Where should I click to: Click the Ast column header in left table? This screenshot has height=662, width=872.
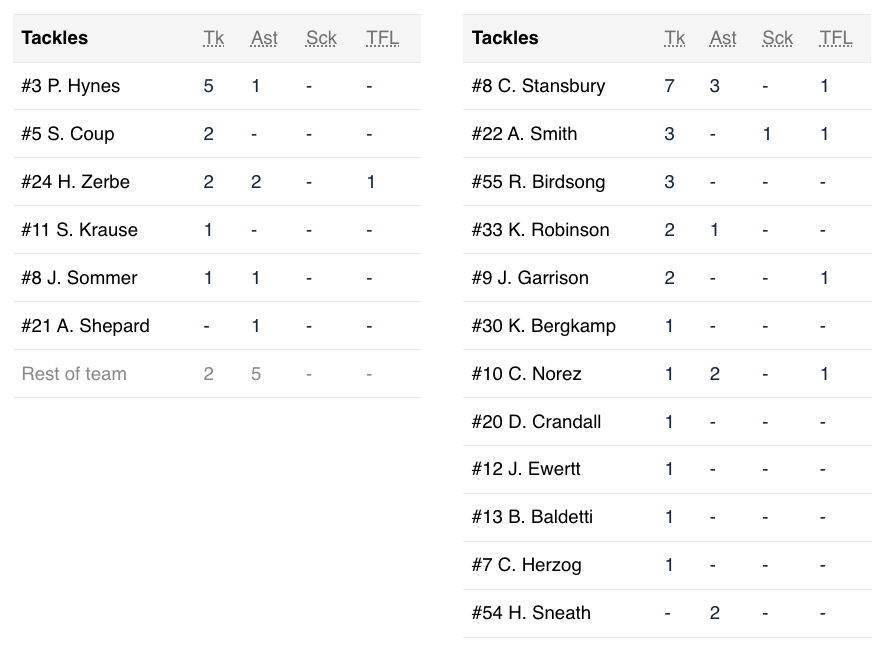[264, 38]
